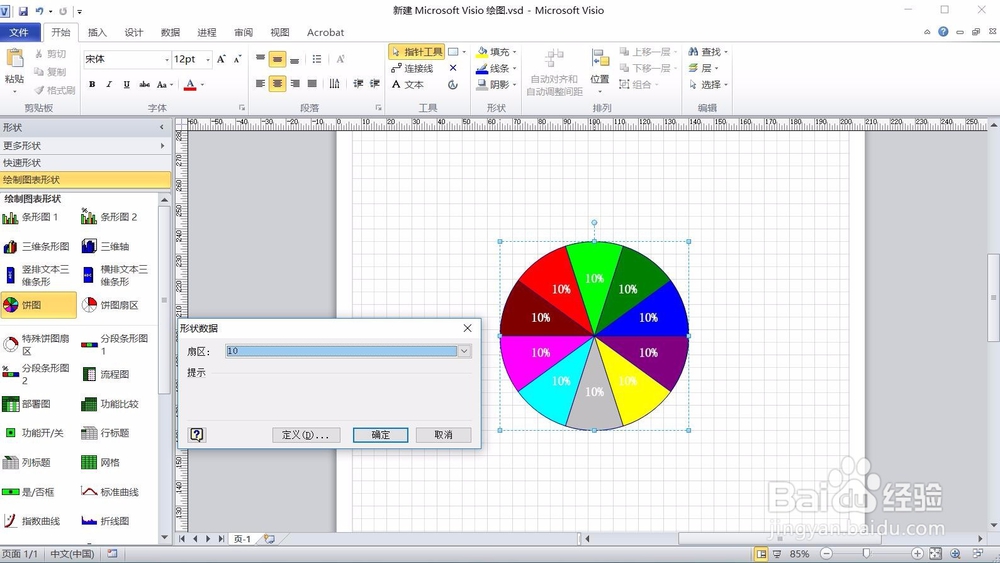The width and height of the screenshot is (1000, 563).
Task: Open the 扇区 sector count dropdown arrow
Action: click(464, 351)
